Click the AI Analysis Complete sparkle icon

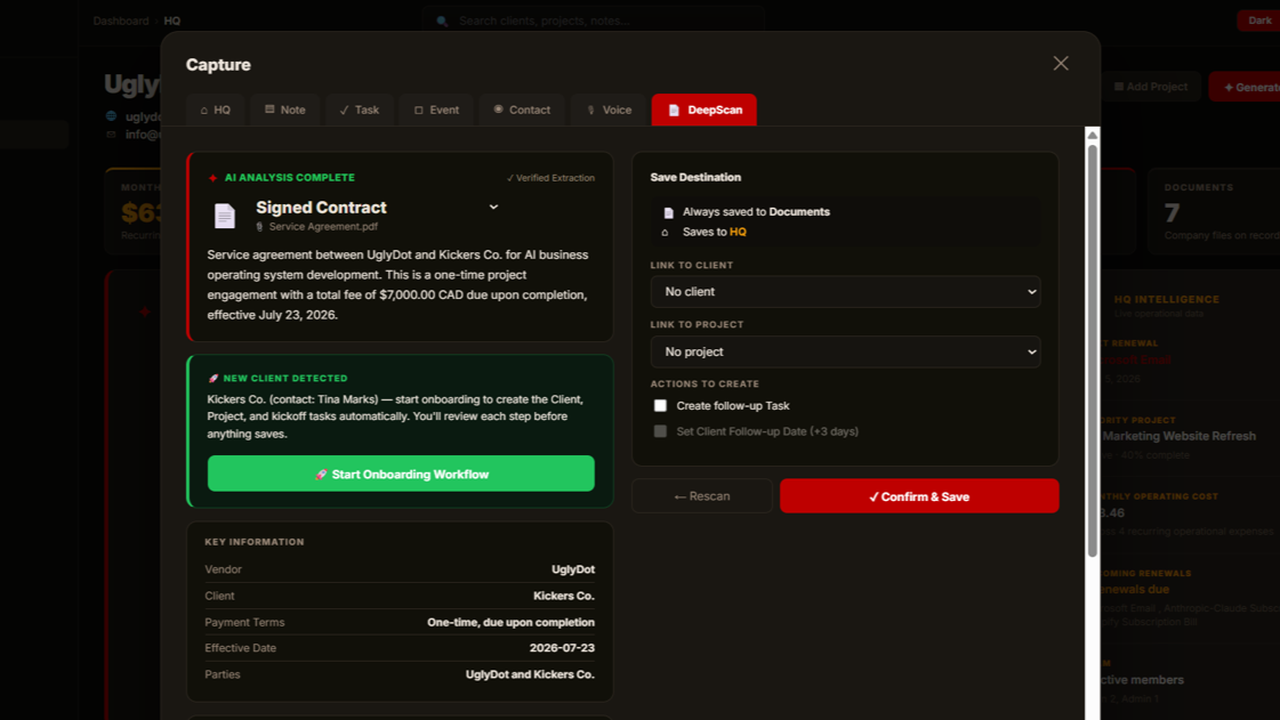[x=213, y=178]
